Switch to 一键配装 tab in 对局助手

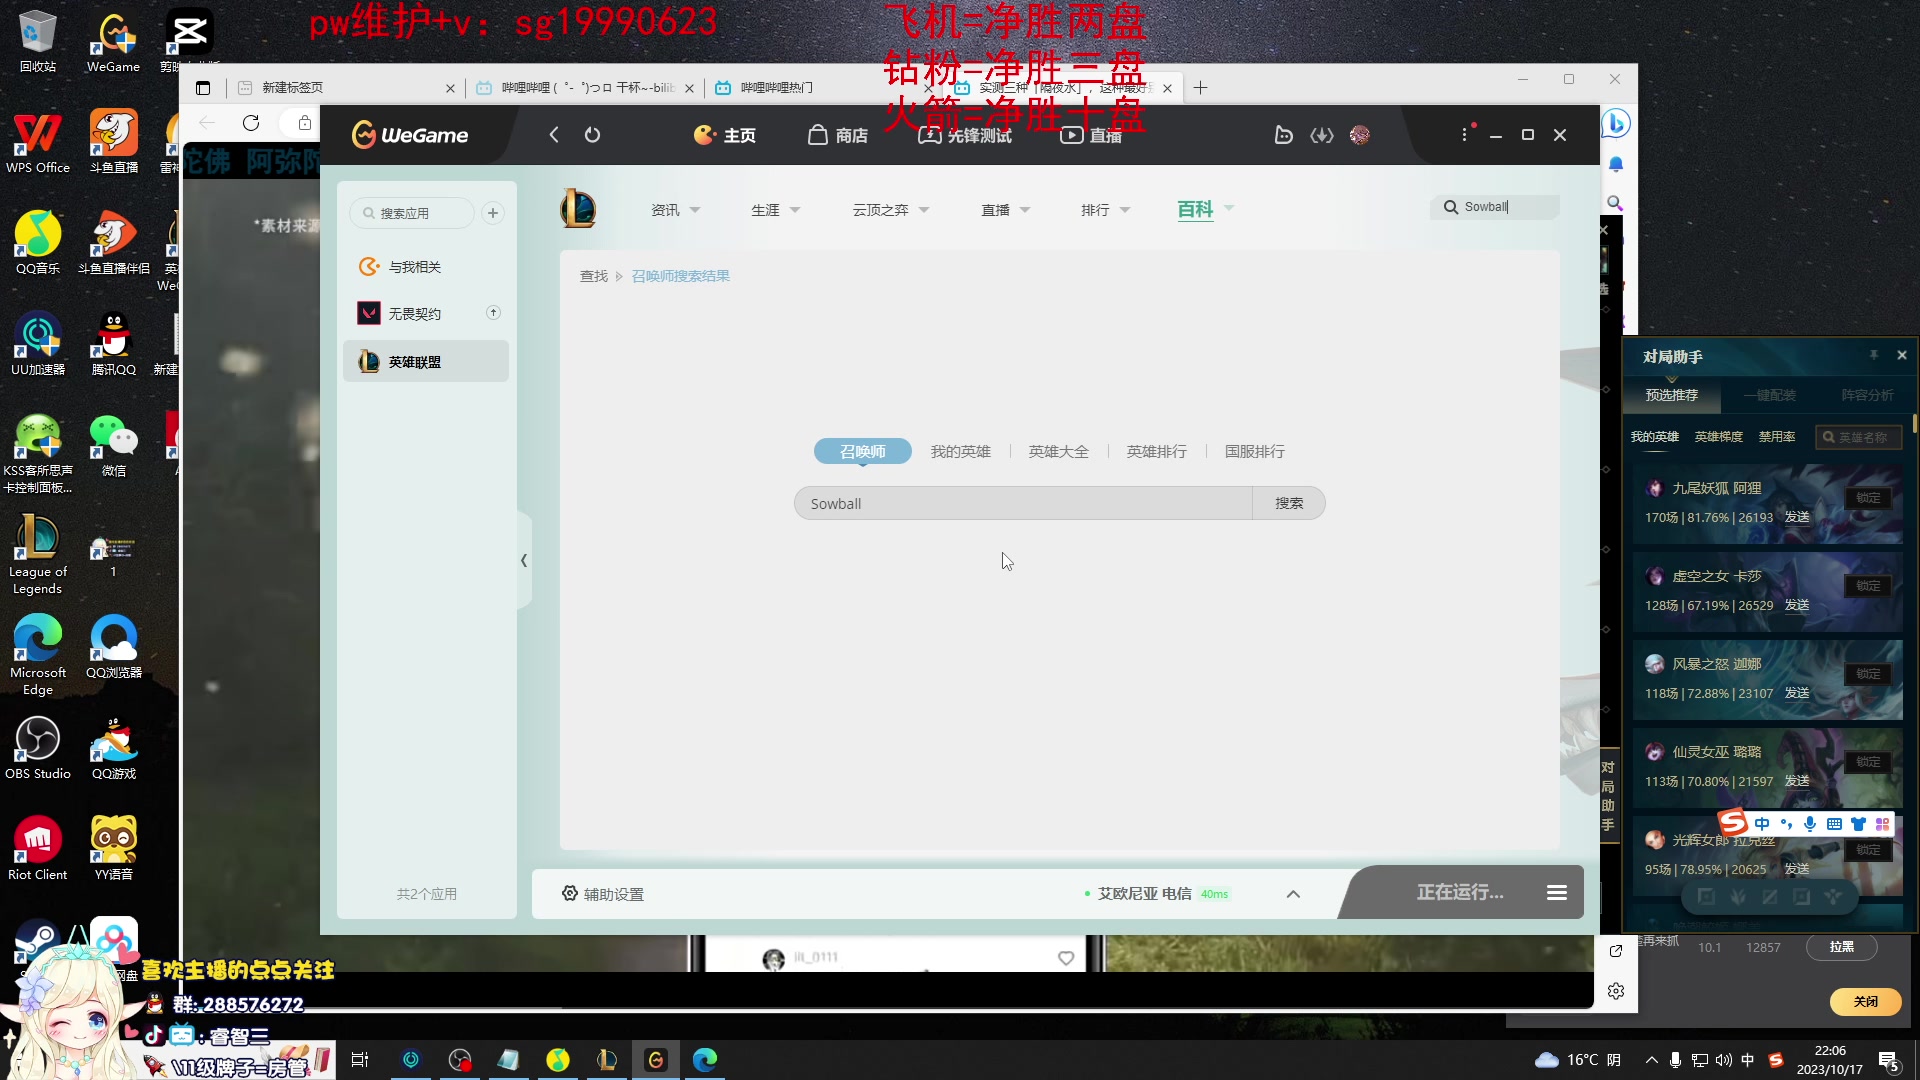click(x=1770, y=395)
